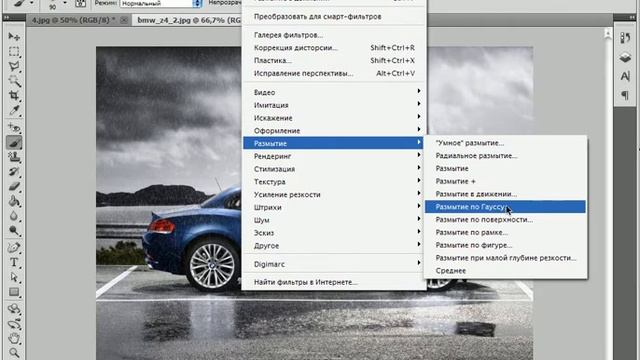Expand the Искажение submenu

pyautogui.click(x=334, y=118)
